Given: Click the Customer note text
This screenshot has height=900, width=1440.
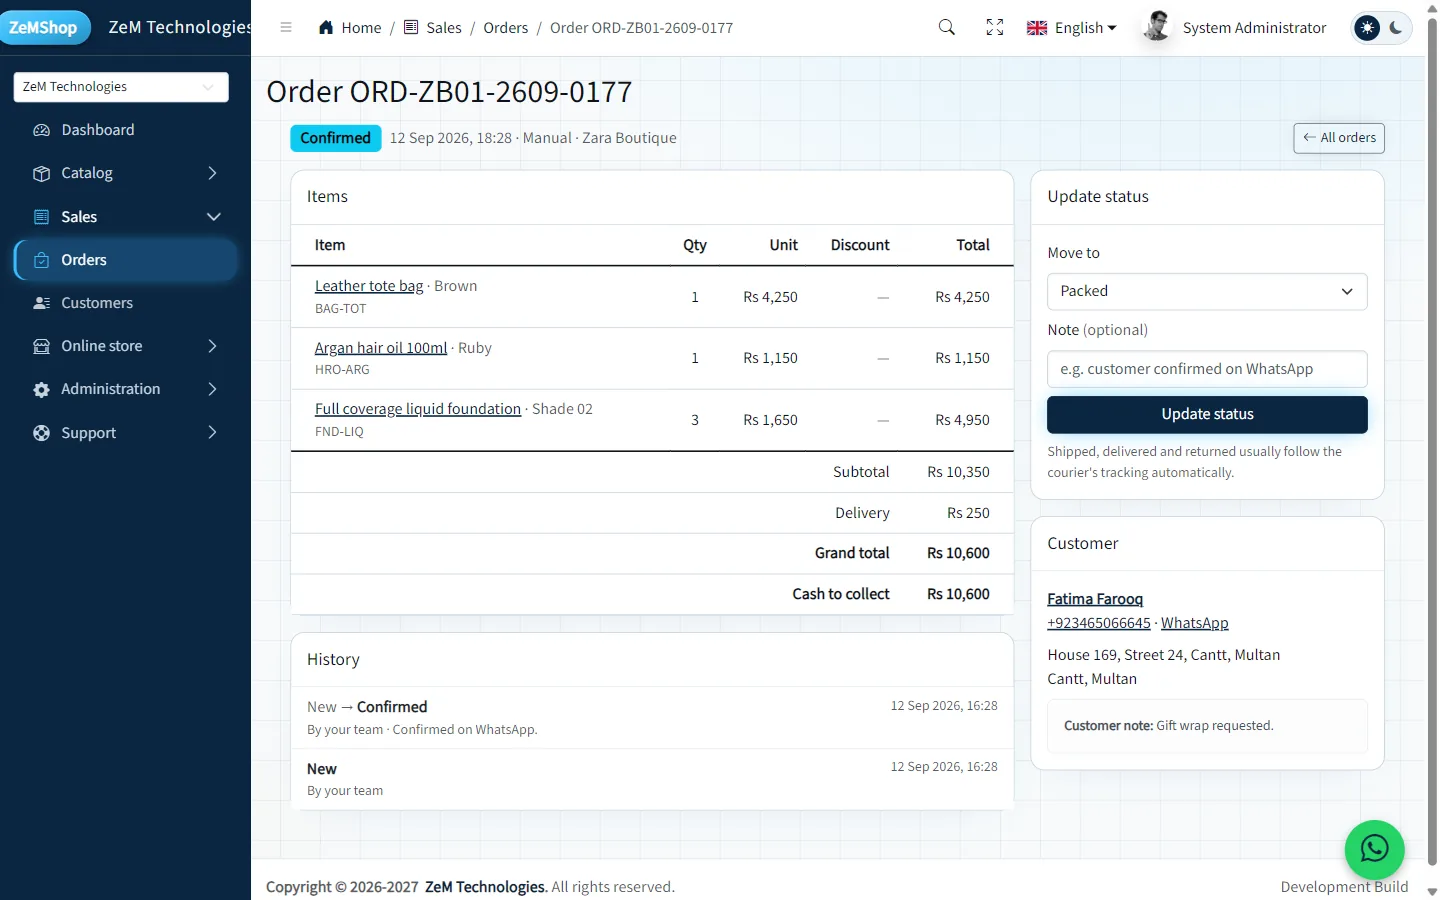Looking at the screenshot, I should [1168, 726].
